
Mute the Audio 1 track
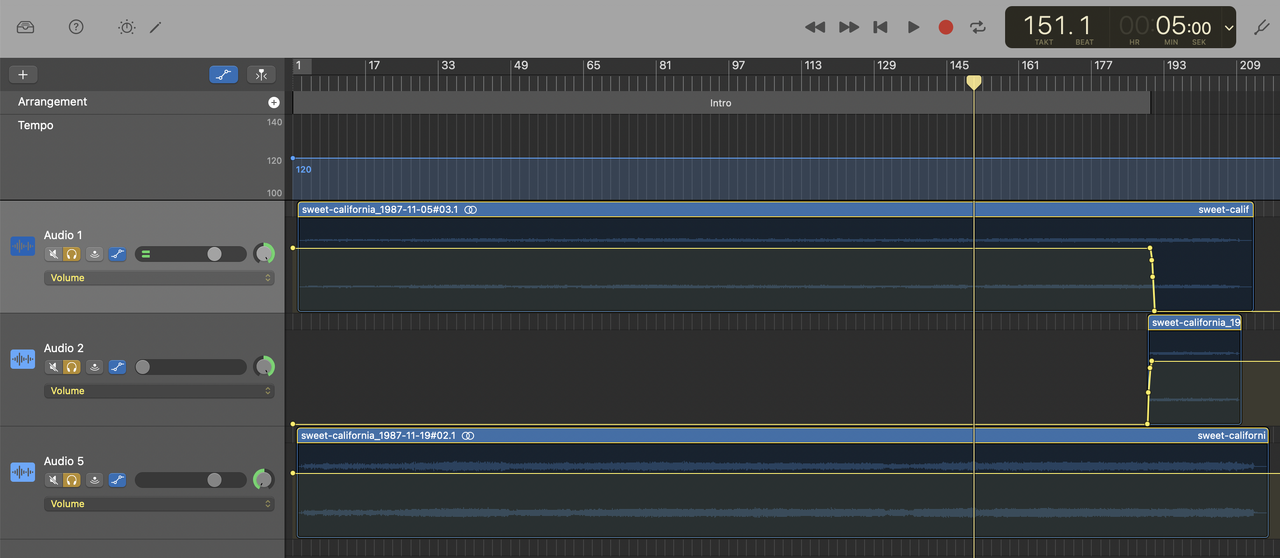pos(53,254)
